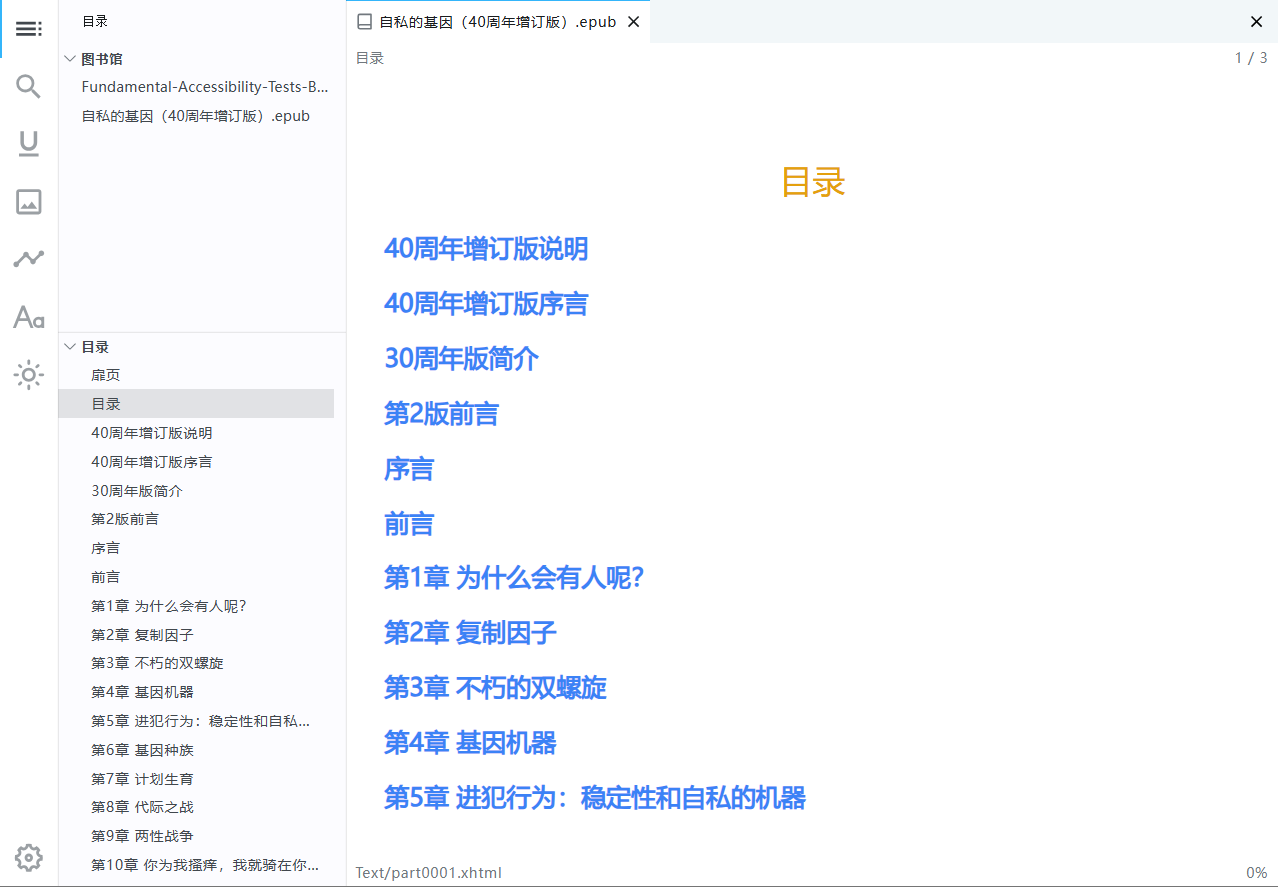Open the table of contents sidebar icon
Viewport: 1278px width, 887px height.
coord(29,29)
